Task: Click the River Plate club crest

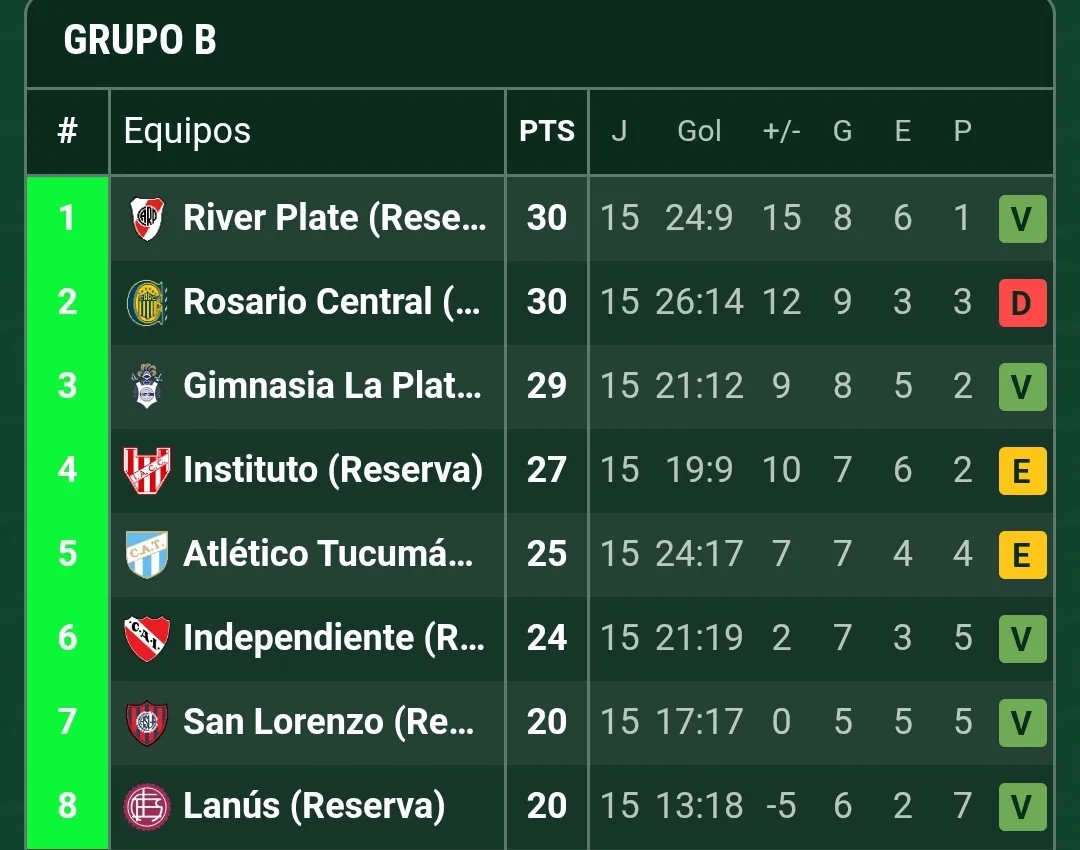Action: [148, 218]
